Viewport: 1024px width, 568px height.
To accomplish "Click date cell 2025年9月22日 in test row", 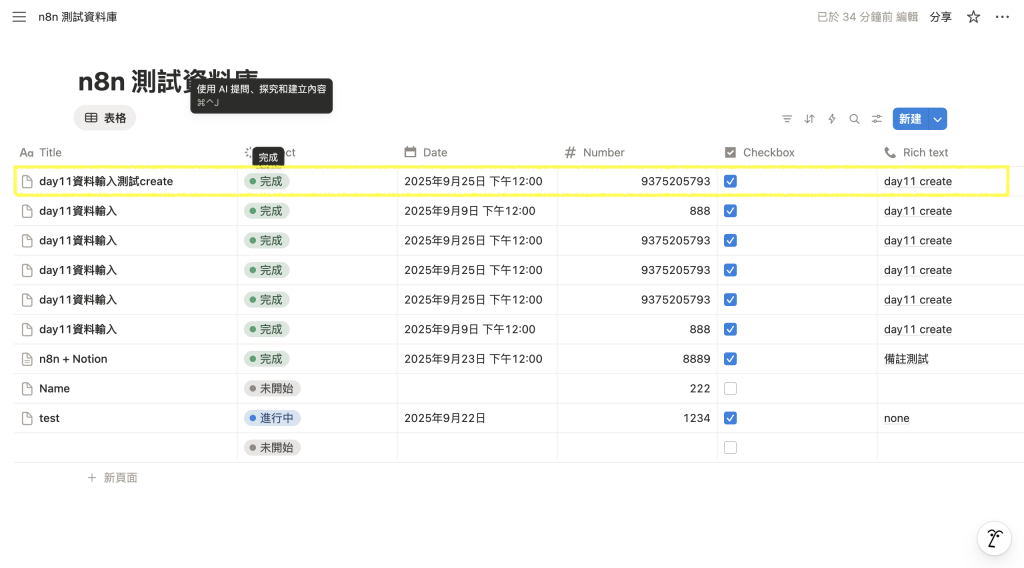I will (477, 418).
